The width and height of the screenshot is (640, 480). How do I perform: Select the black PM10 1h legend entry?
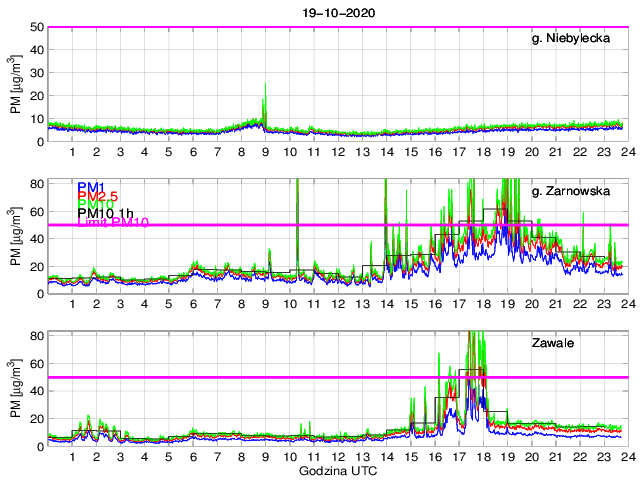(x=105, y=215)
